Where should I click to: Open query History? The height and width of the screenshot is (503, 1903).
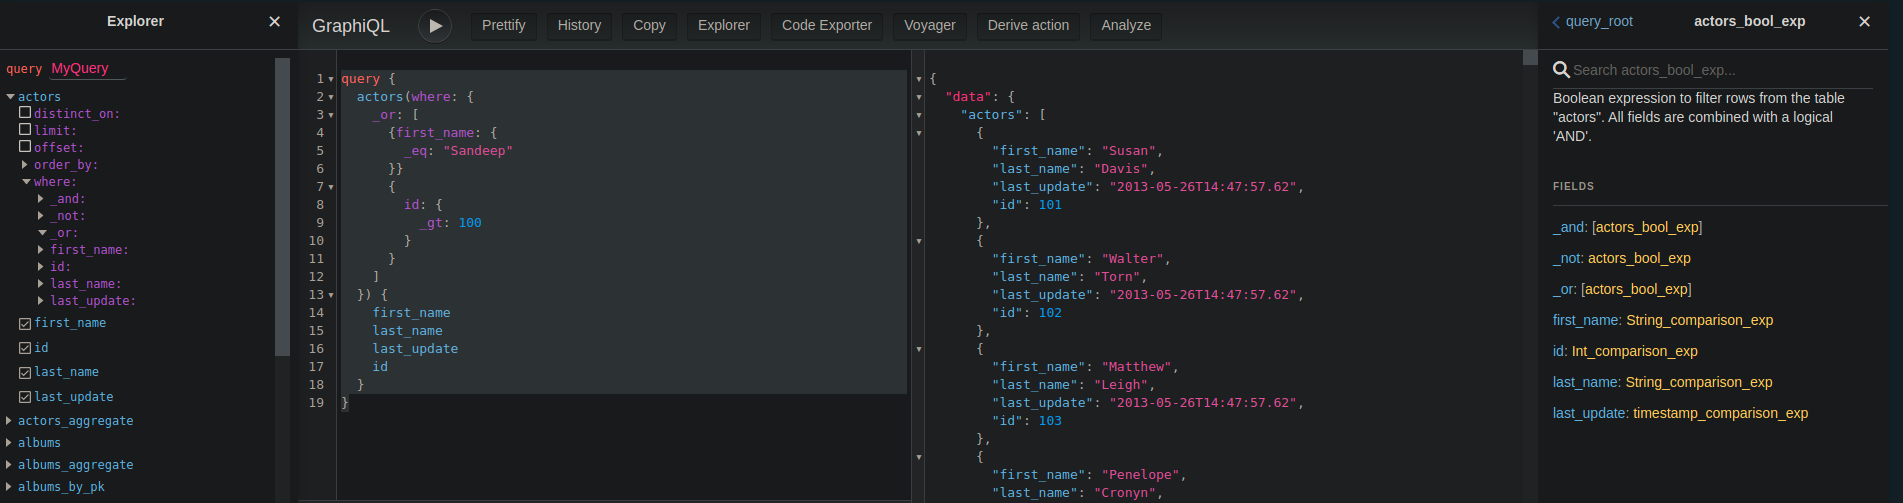580,25
